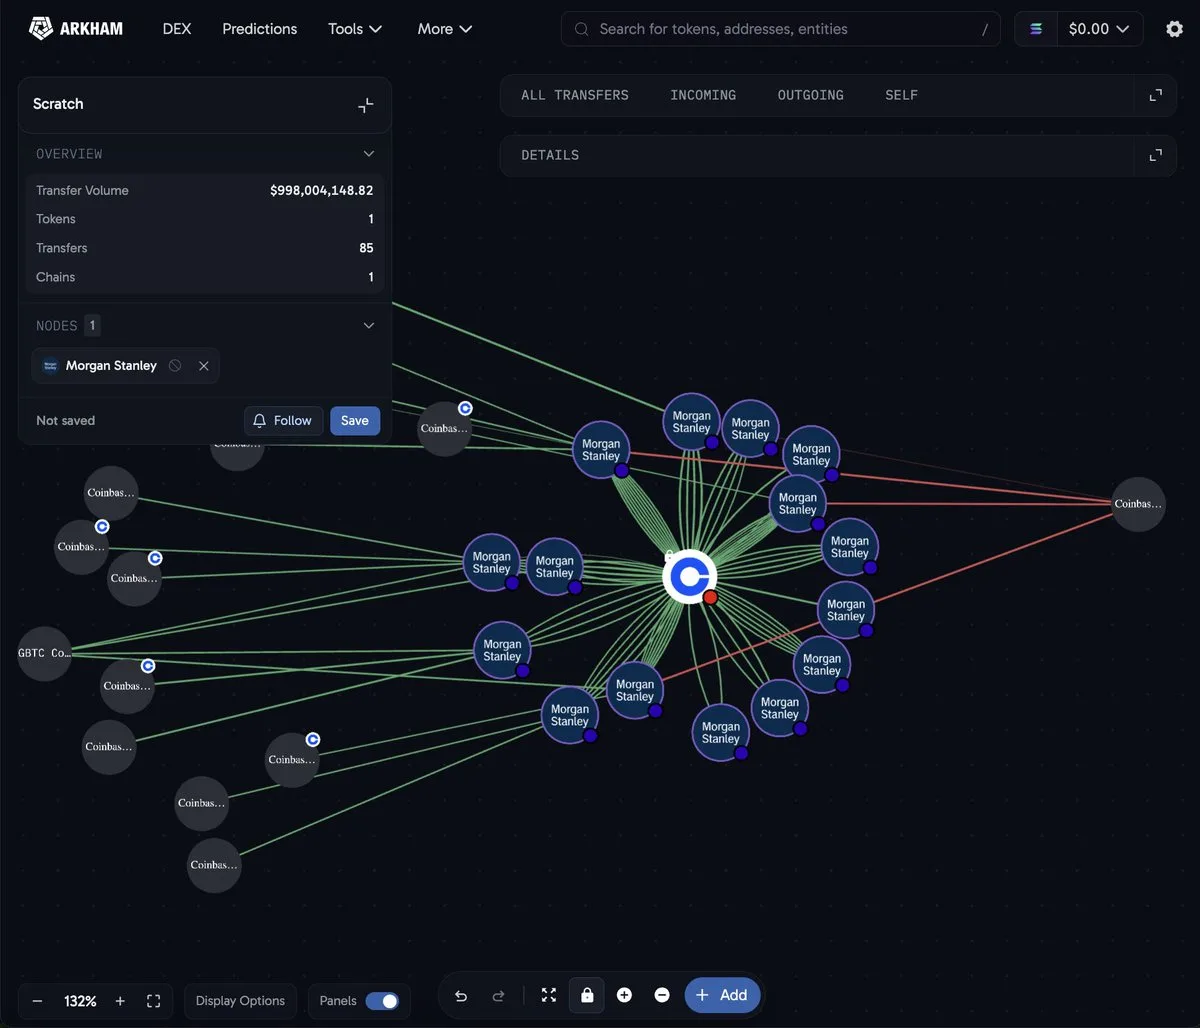1200x1028 pixels.
Task: Expand the Details panel to full size
Action: (1155, 155)
